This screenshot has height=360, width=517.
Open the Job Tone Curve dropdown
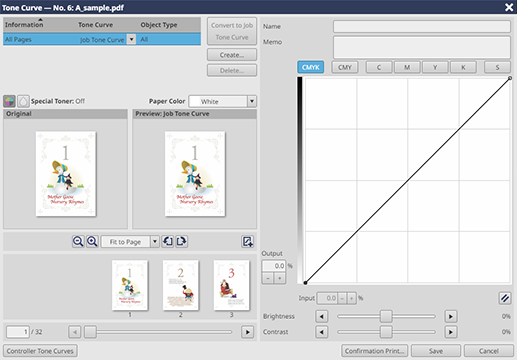pos(132,39)
